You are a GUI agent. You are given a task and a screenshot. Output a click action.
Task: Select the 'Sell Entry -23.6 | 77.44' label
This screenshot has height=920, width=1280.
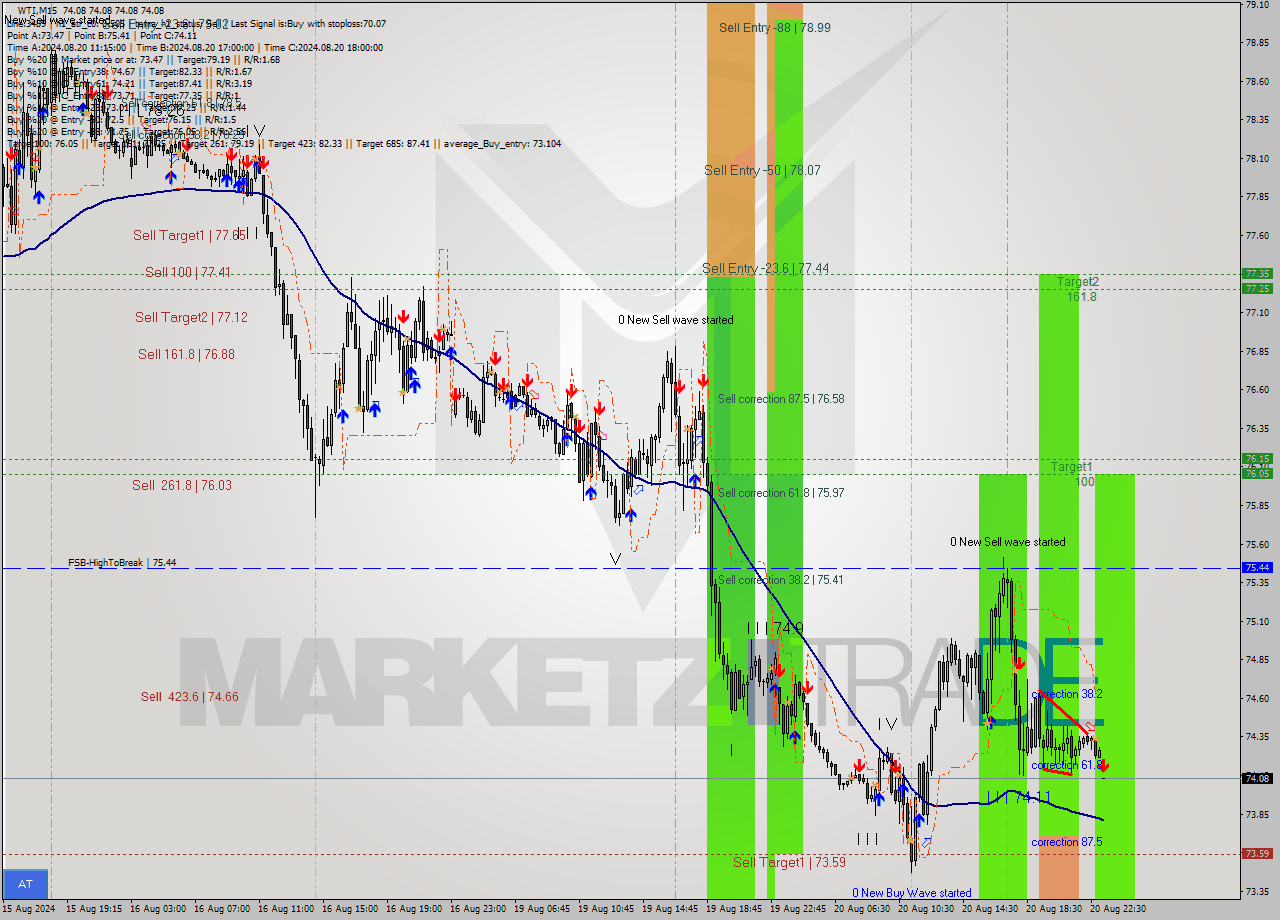[765, 268]
